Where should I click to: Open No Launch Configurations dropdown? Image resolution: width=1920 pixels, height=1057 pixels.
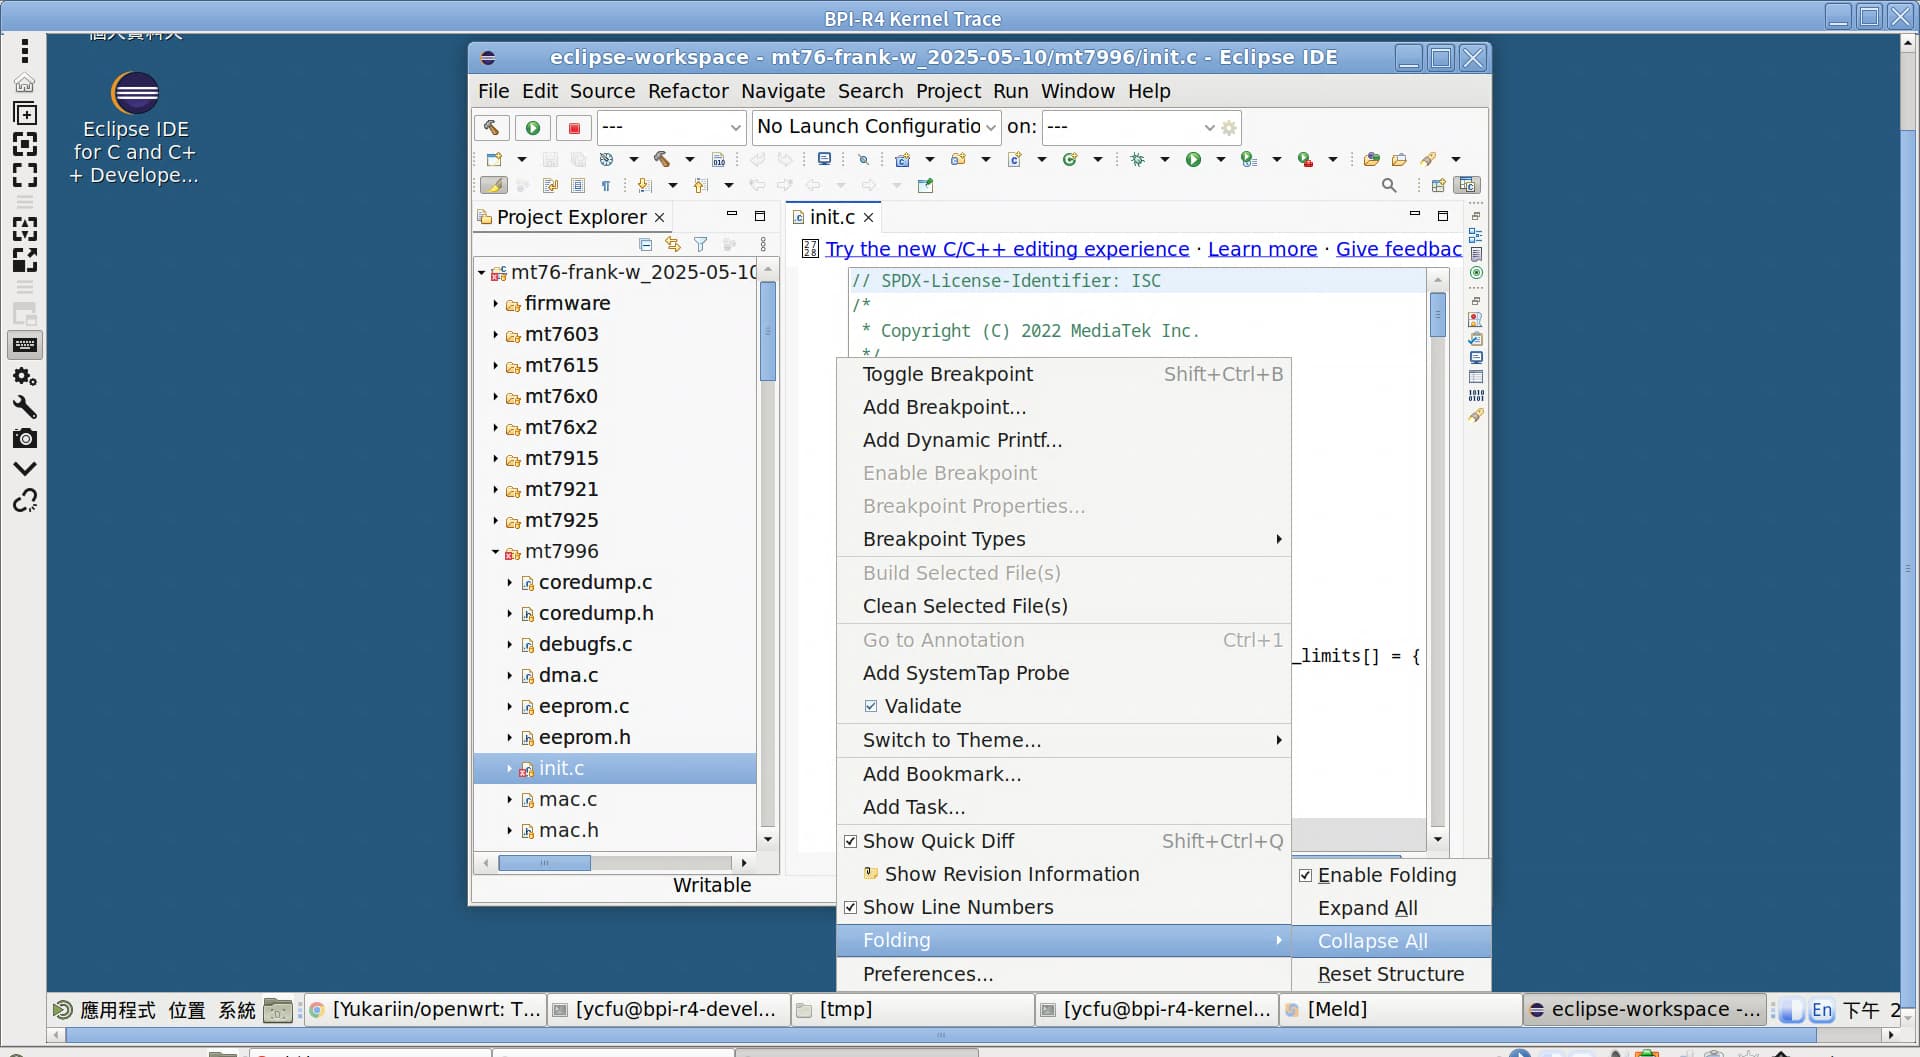click(876, 127)
